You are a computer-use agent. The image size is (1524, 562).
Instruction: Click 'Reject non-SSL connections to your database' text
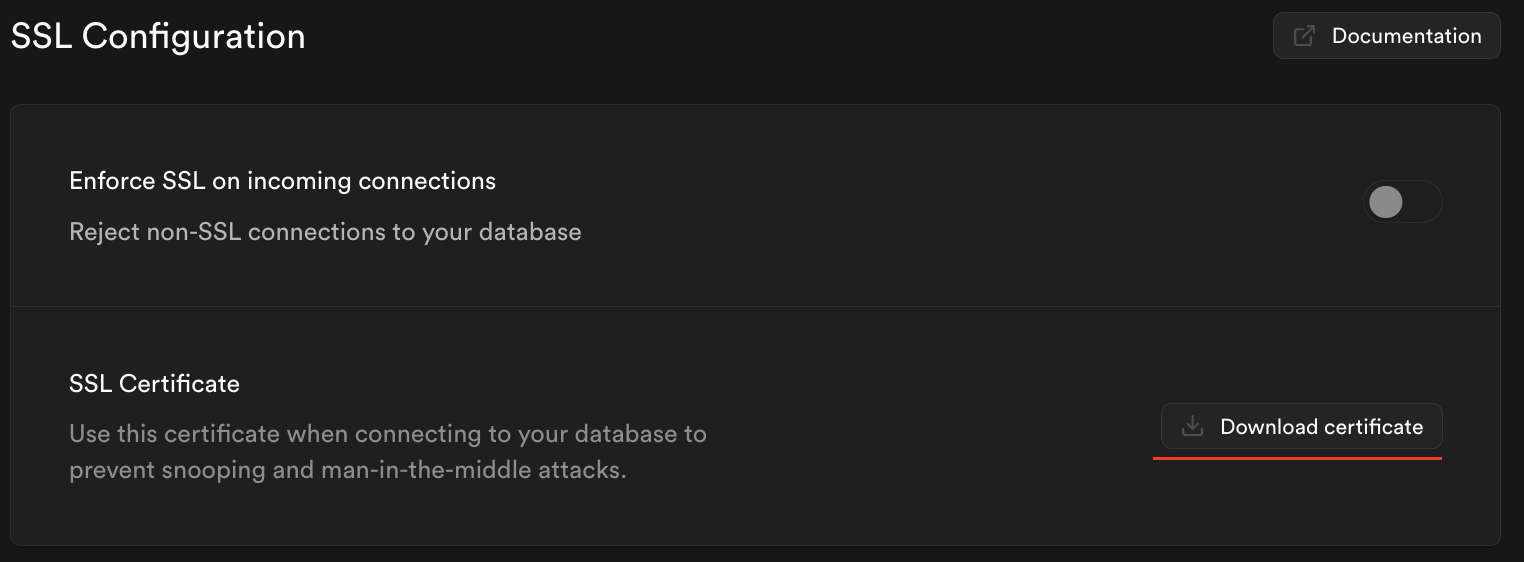(x=325, y=232)
